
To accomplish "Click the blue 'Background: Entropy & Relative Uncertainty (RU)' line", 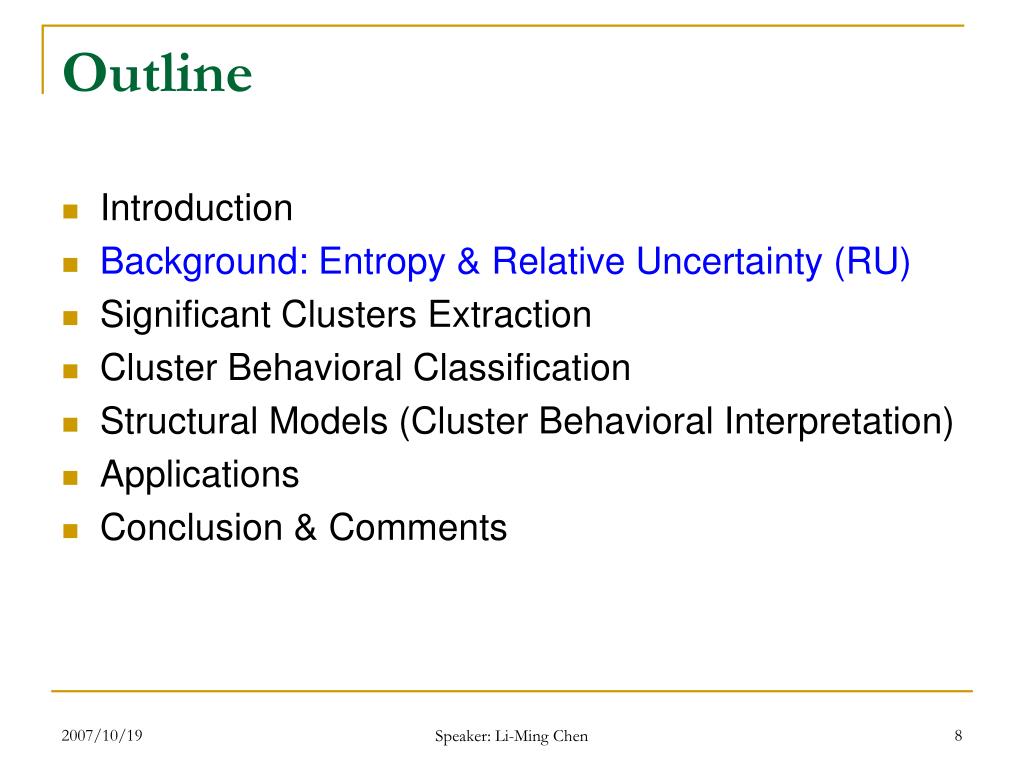I will point(505,263).
